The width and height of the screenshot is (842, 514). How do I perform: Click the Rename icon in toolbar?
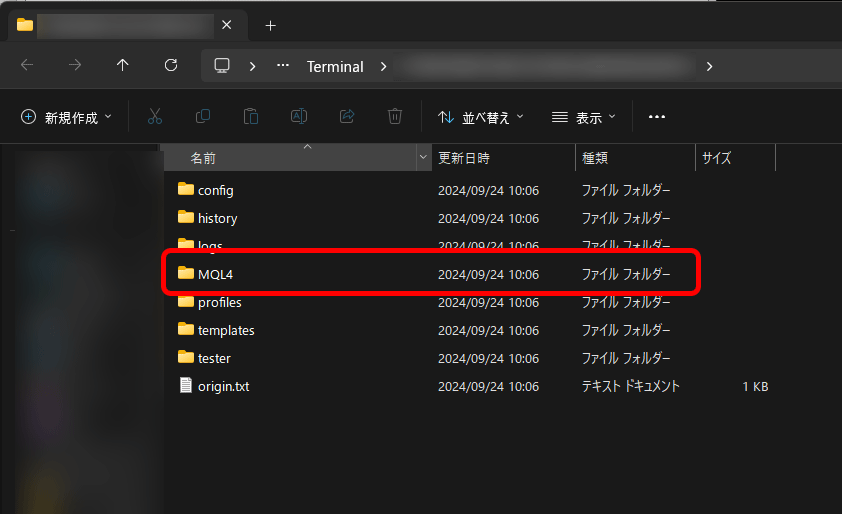point(298,117)
